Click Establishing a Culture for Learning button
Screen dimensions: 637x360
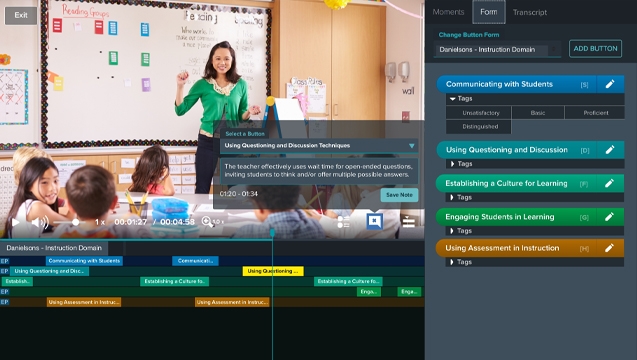tap(516, 183)
